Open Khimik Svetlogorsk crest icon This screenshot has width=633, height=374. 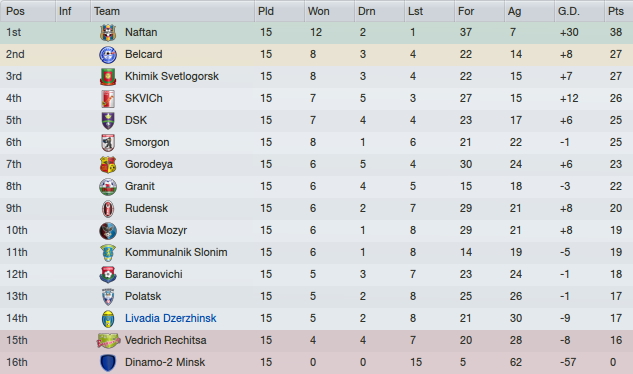[108, 76]
